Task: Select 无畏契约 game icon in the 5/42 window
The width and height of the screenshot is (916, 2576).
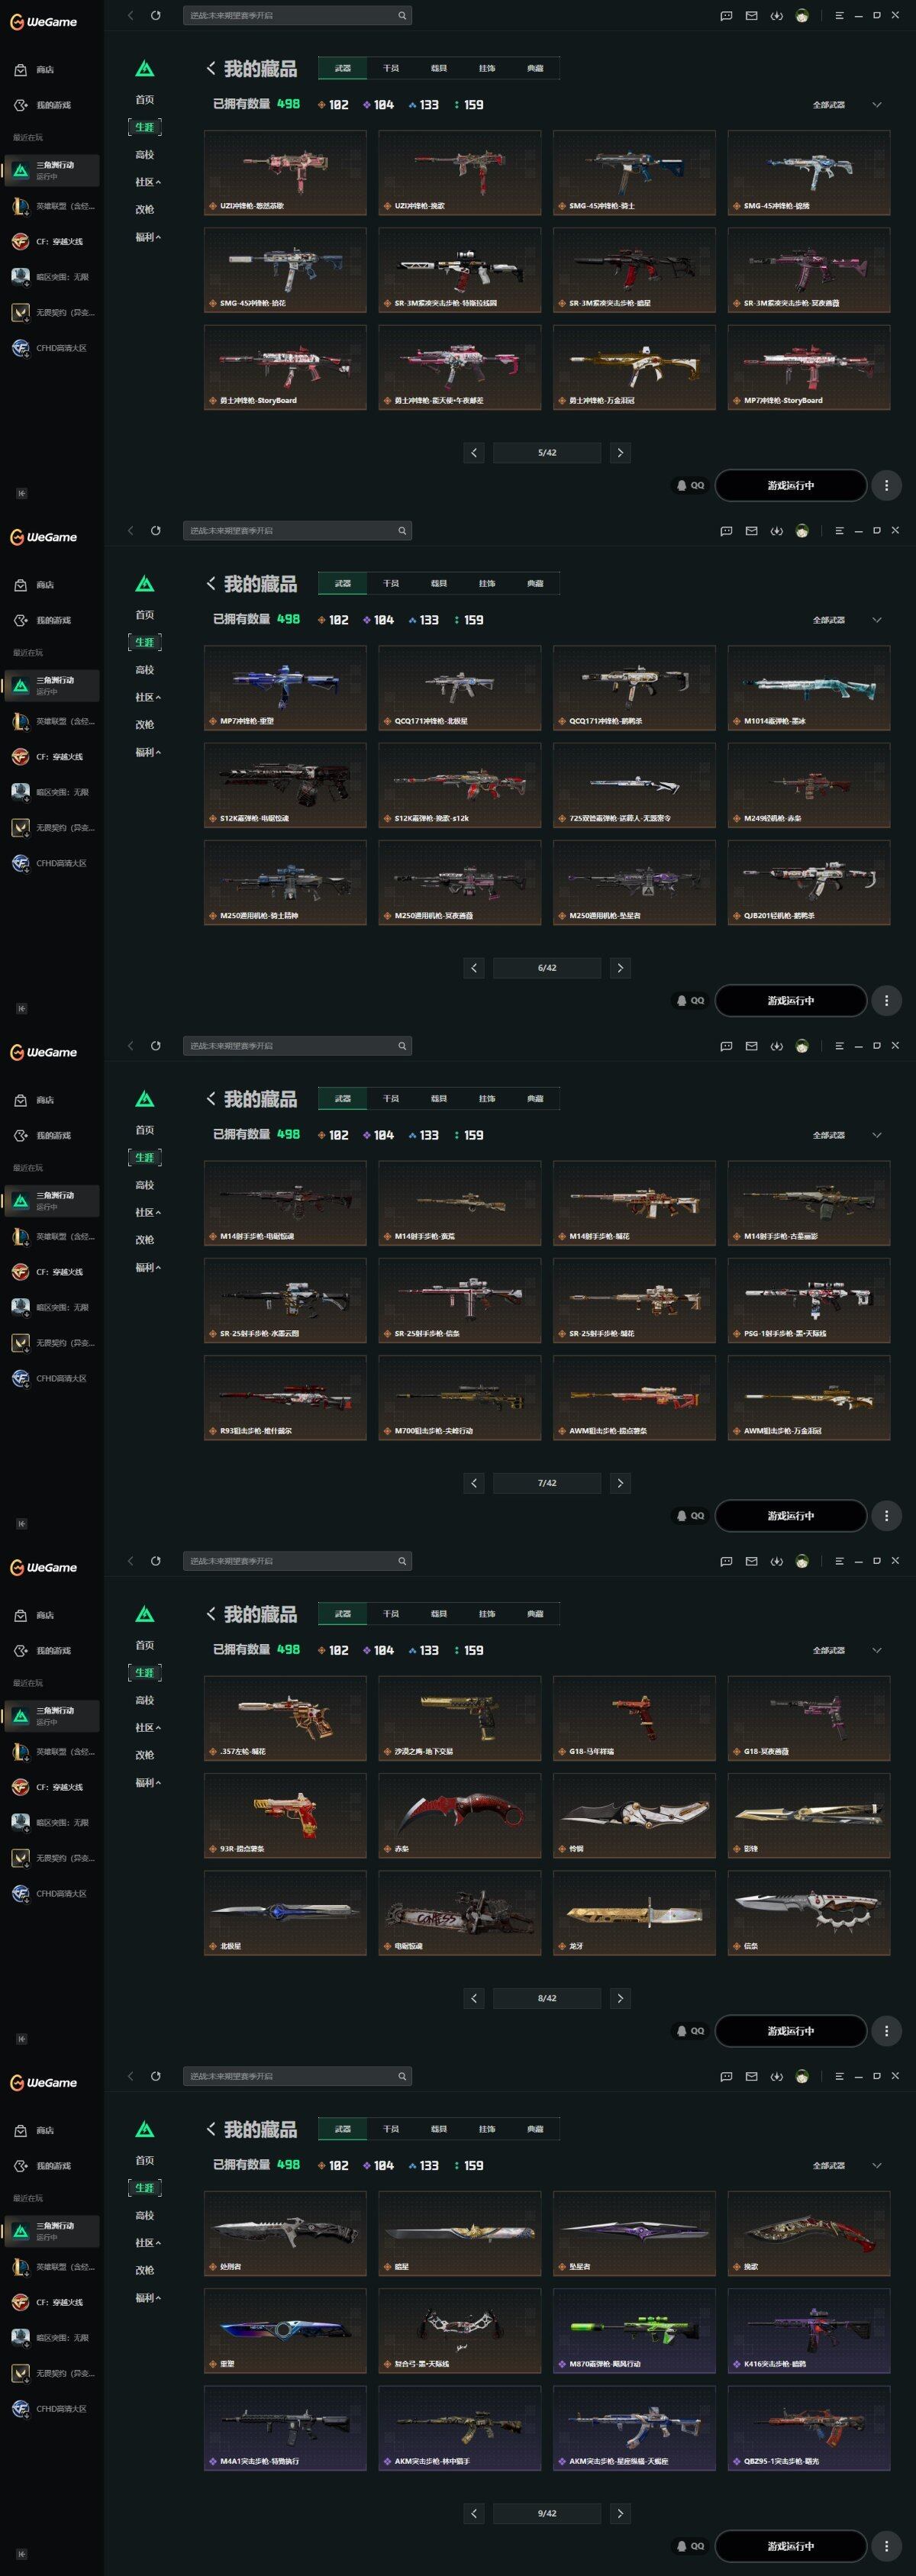Action: click(x=20, y=312)
